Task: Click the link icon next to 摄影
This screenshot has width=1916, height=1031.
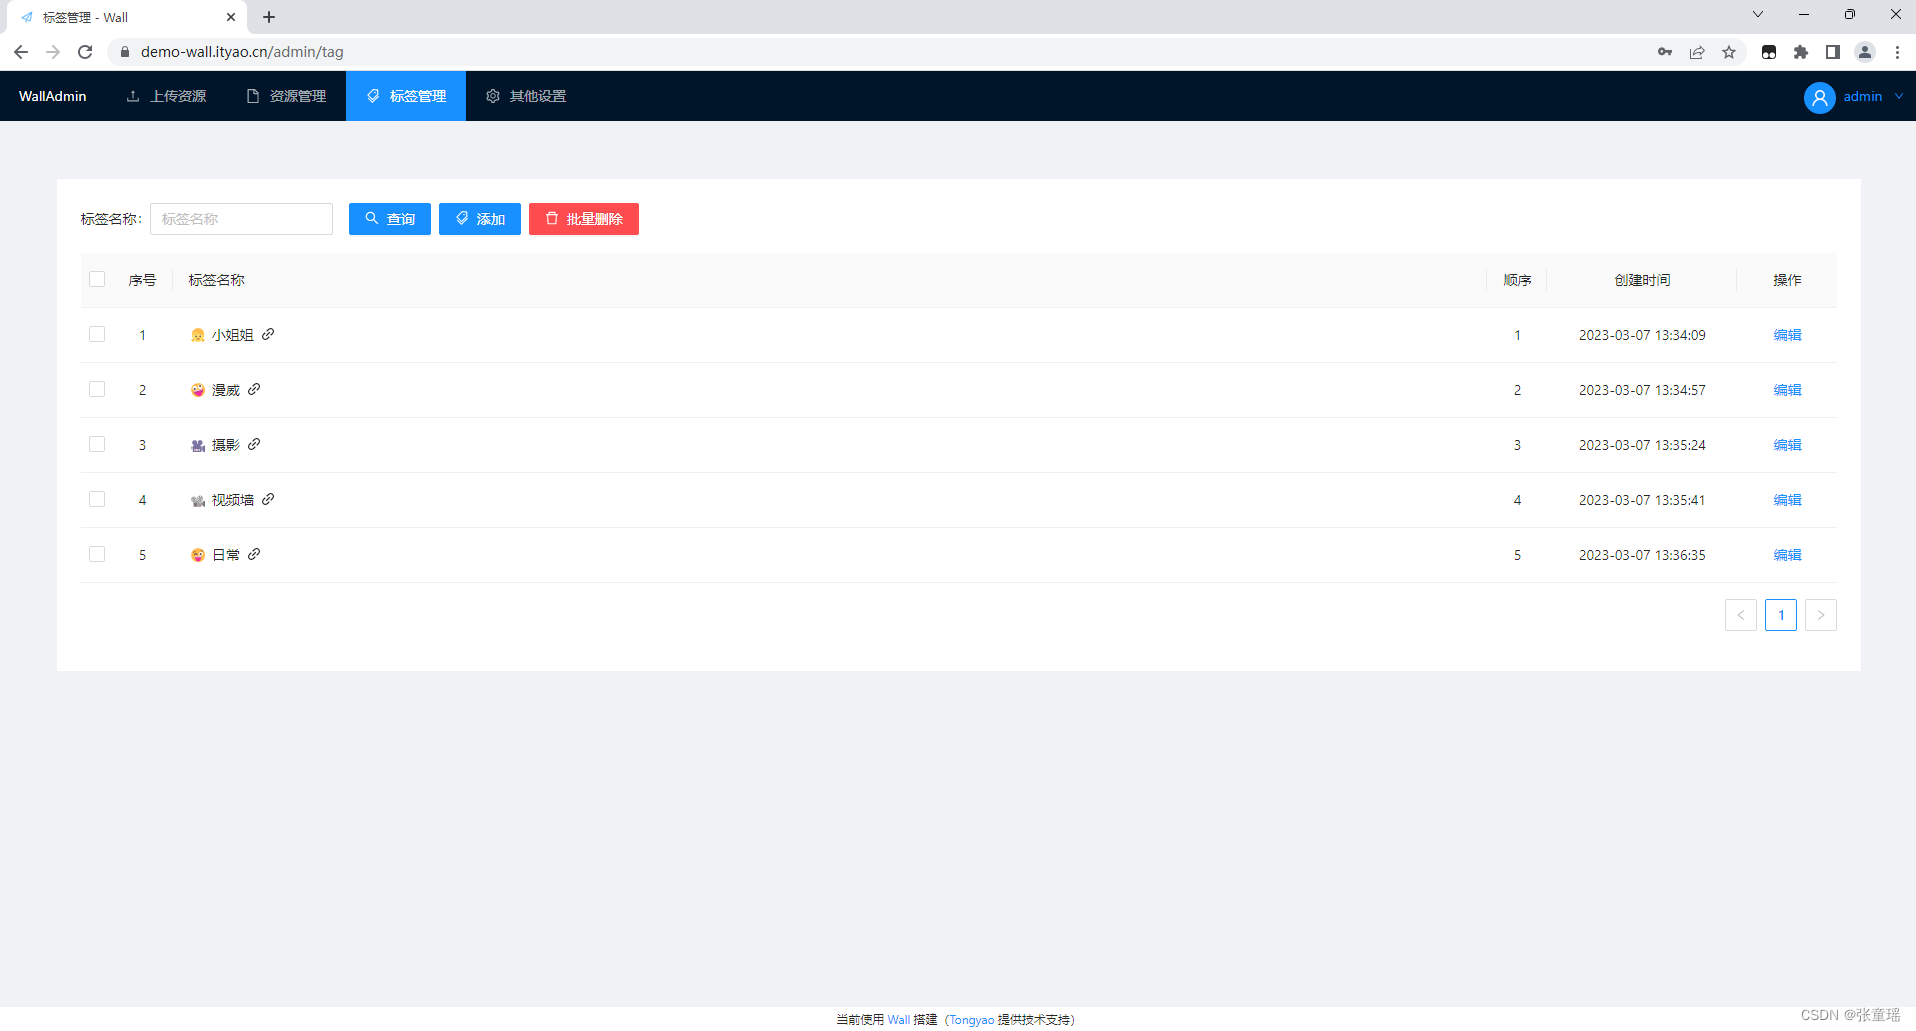Action: pyautogui.click(x=254, y=444)
